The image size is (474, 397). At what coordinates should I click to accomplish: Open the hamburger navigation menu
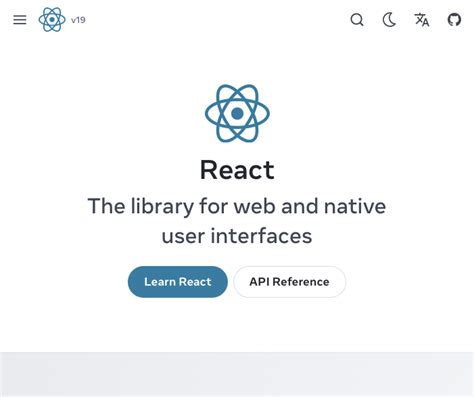(x=20, y=20)
